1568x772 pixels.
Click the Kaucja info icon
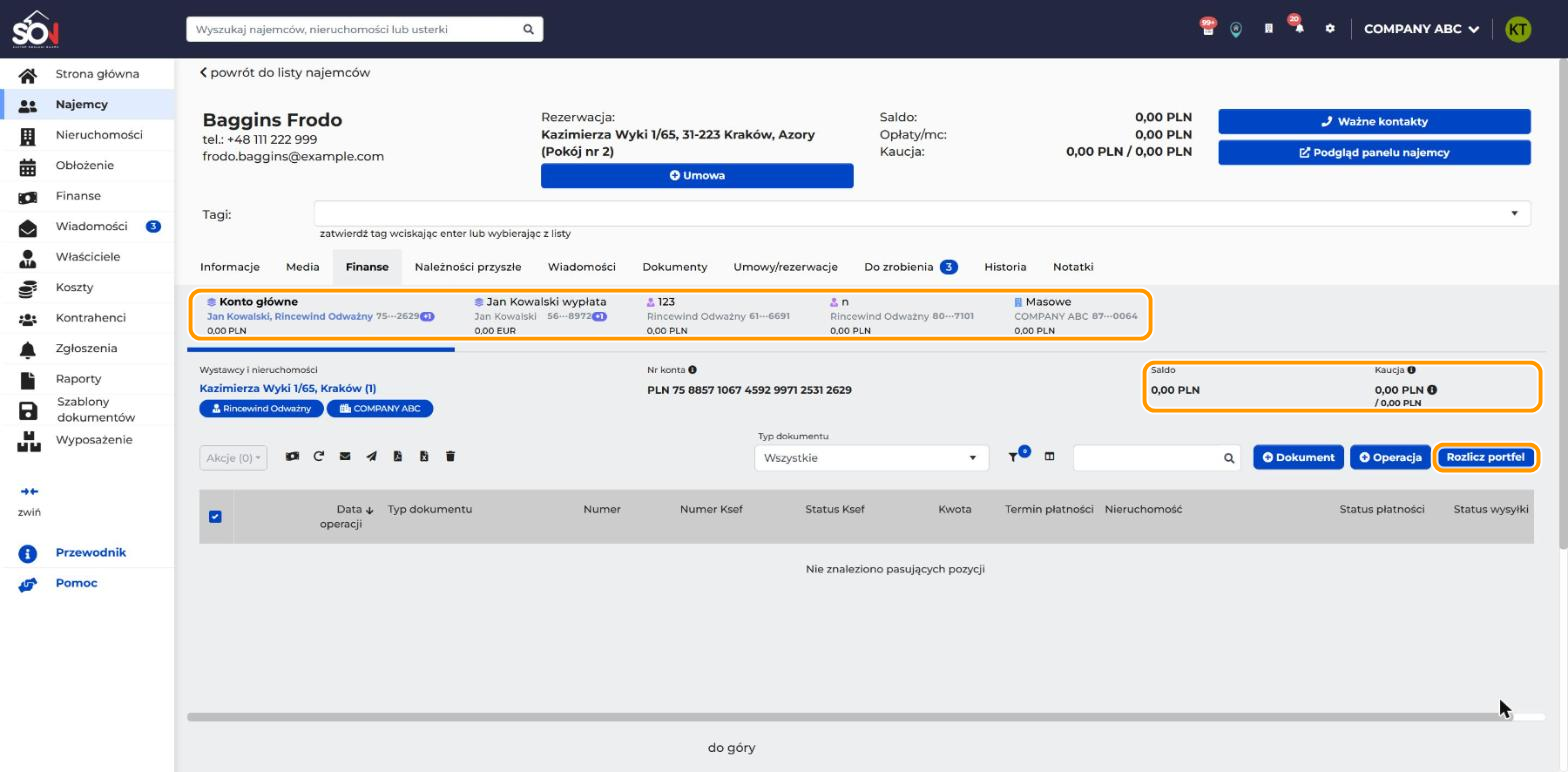(1411, 370)
